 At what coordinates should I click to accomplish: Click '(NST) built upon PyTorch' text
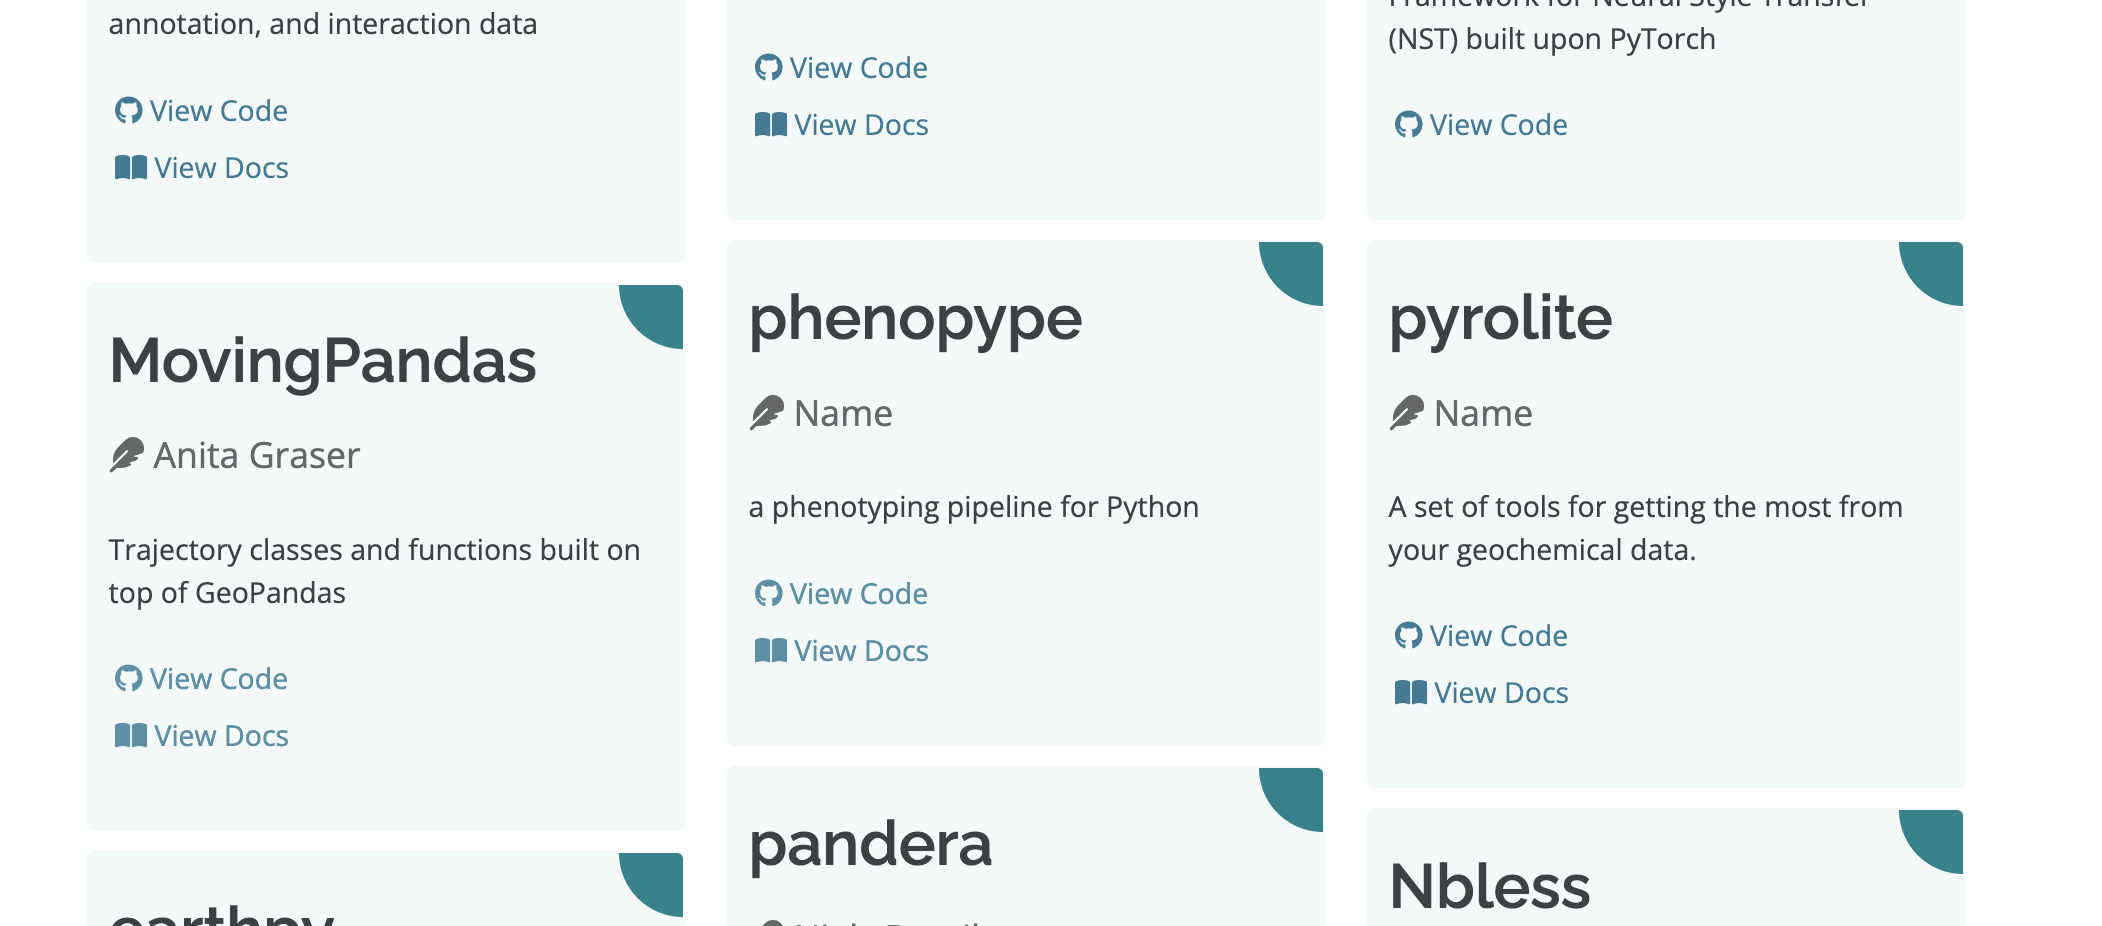(1551, 40)
